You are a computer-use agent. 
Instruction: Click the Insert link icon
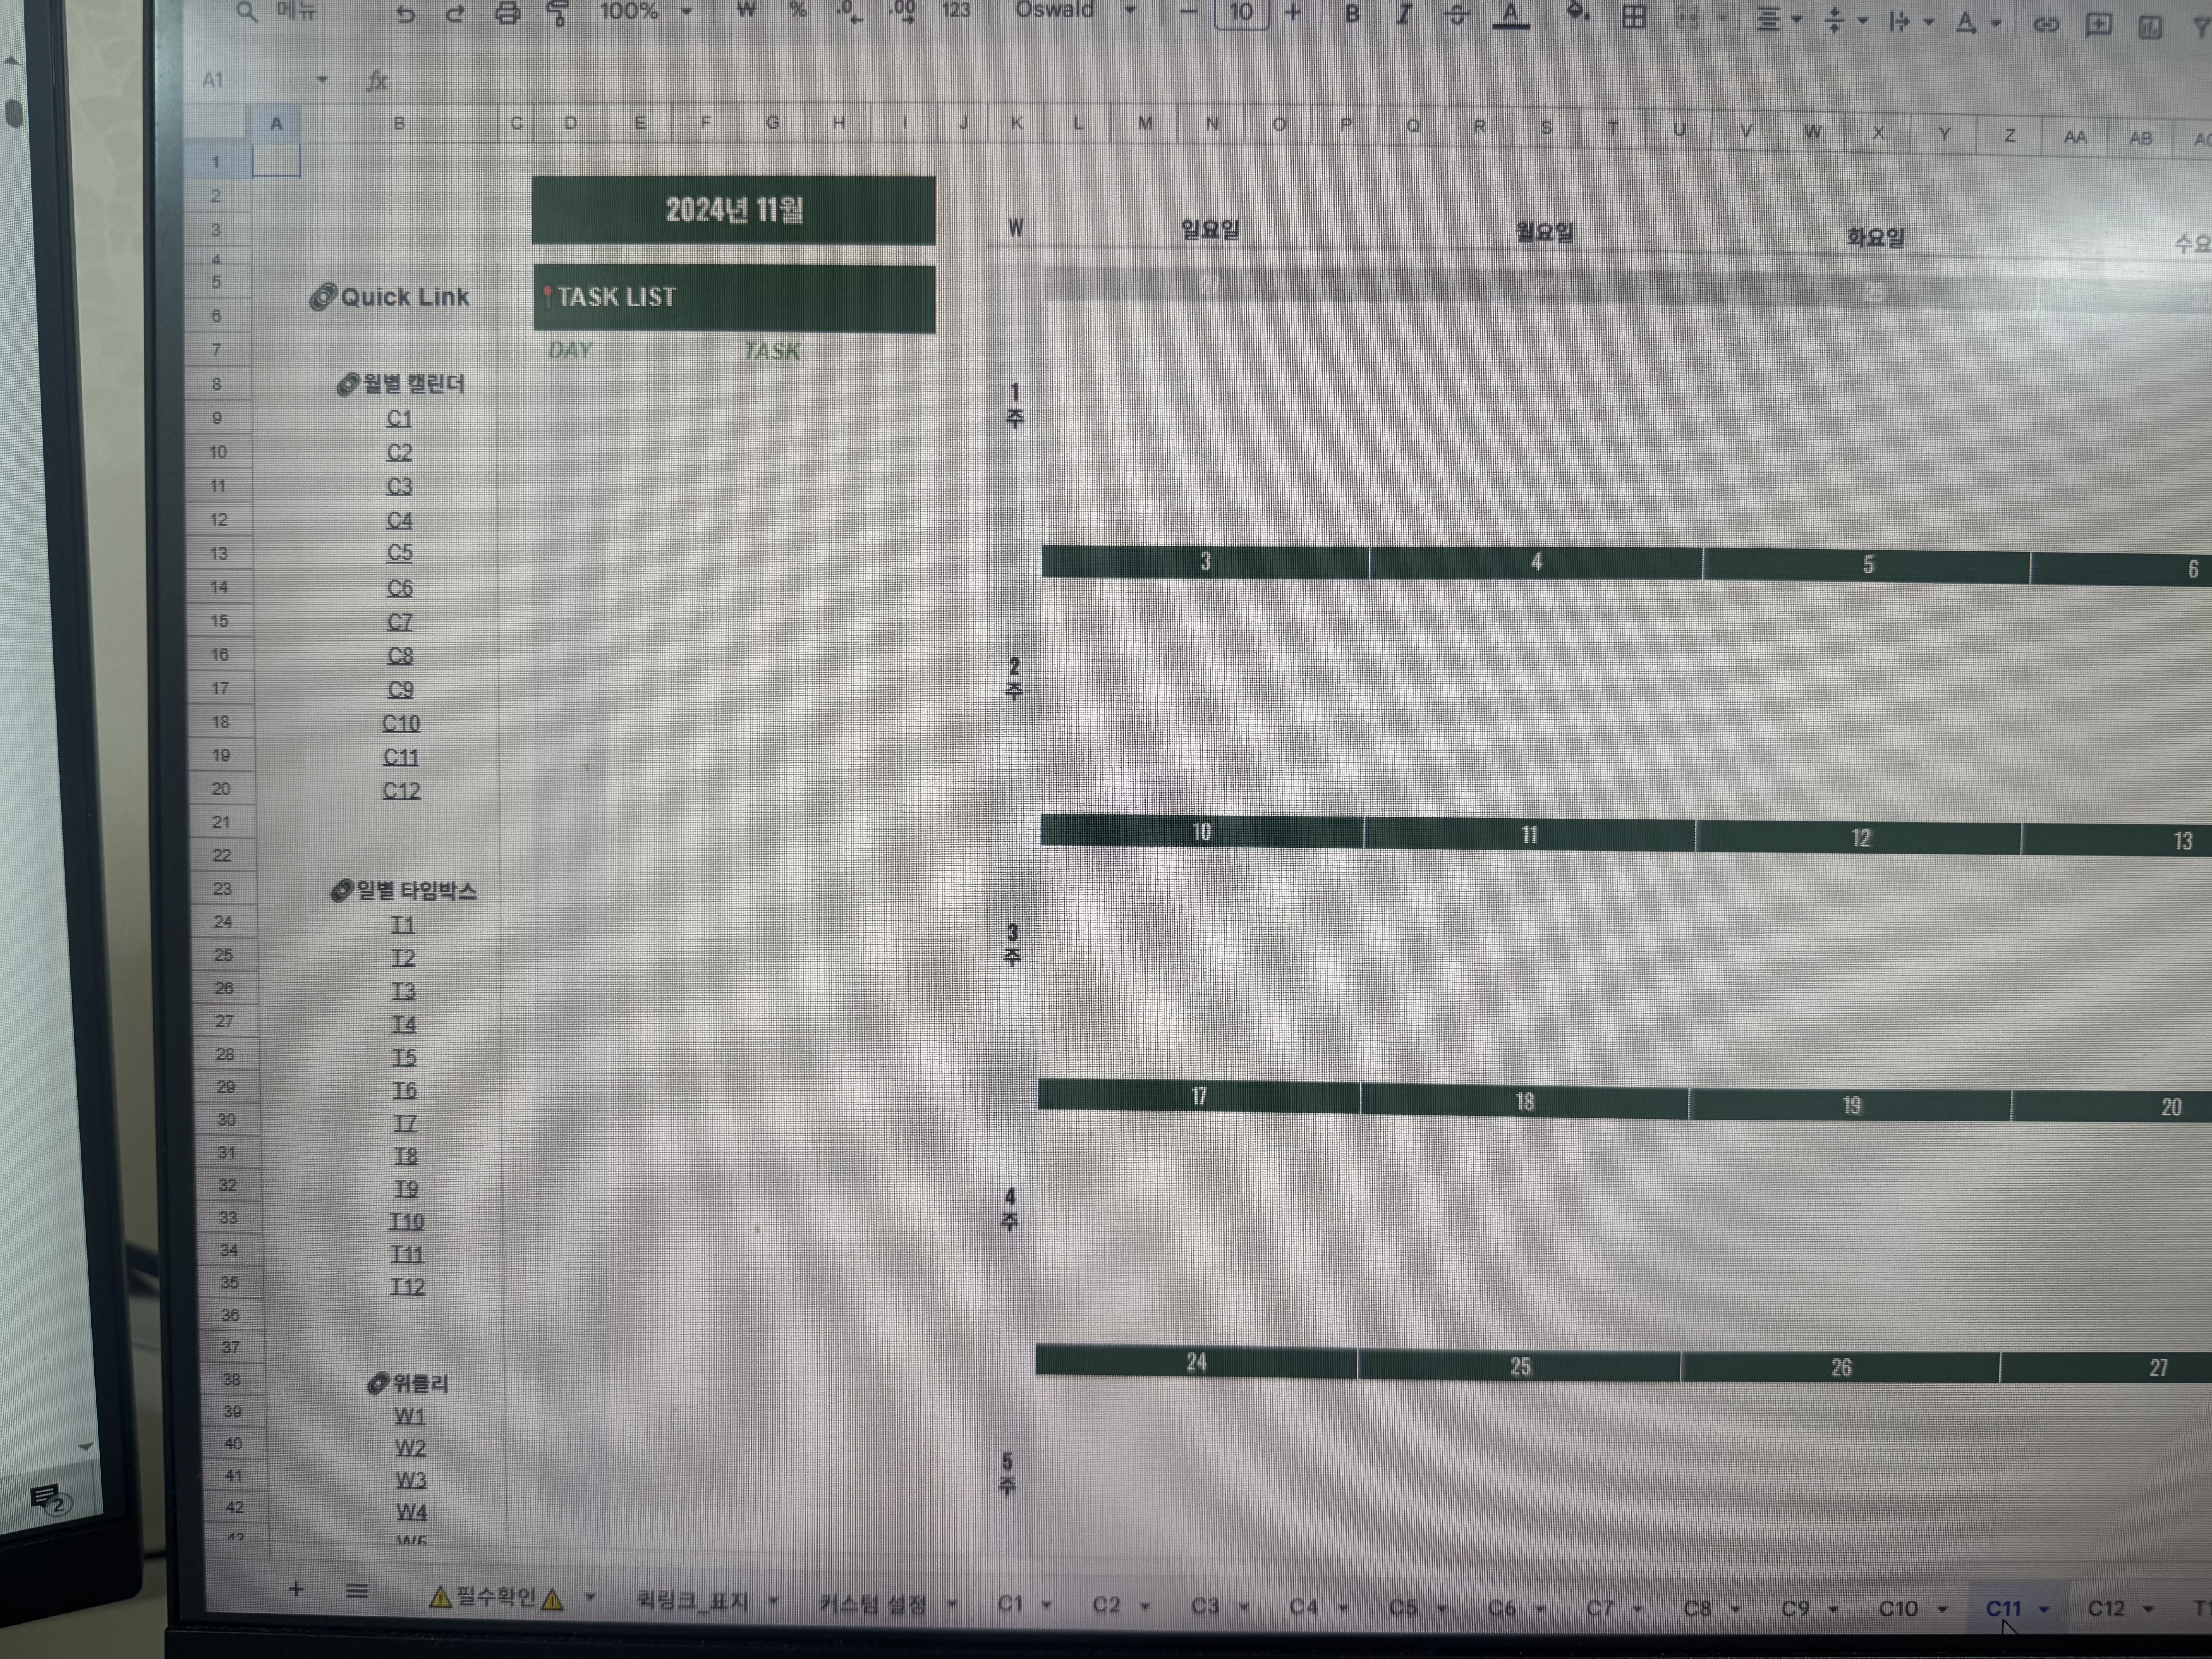[2046, 25]
